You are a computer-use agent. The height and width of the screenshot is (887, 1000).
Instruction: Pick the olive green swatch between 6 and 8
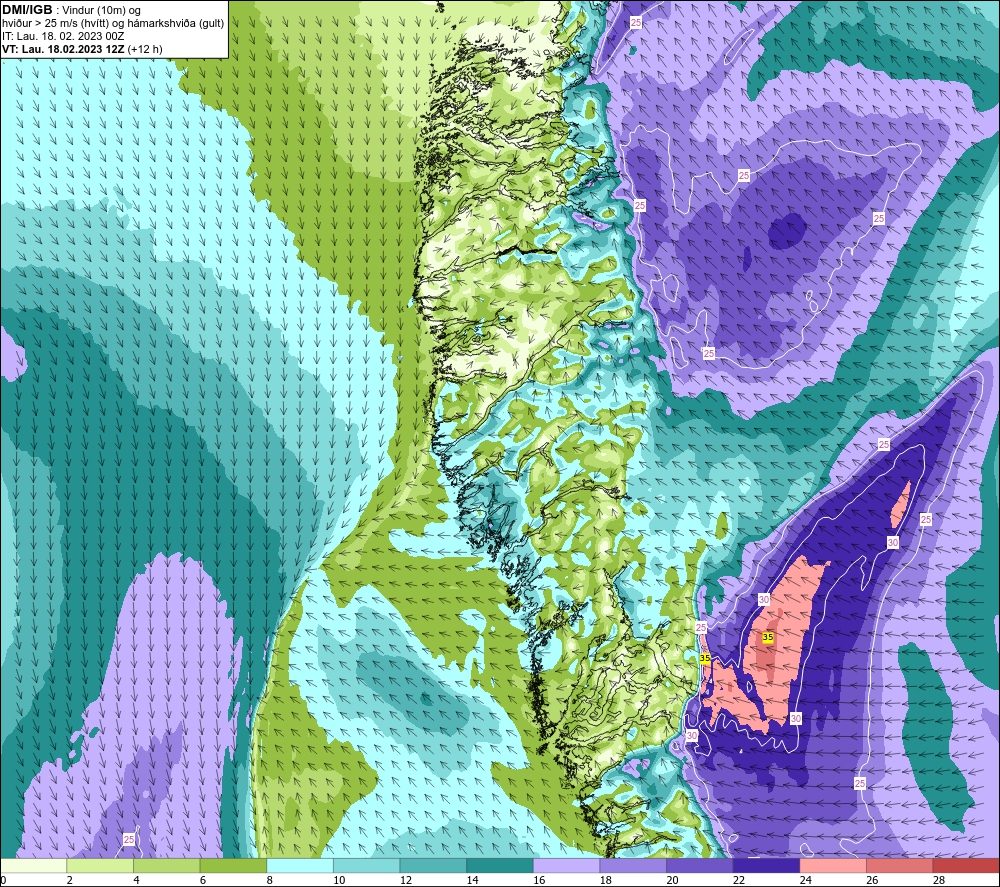(233, 865)
